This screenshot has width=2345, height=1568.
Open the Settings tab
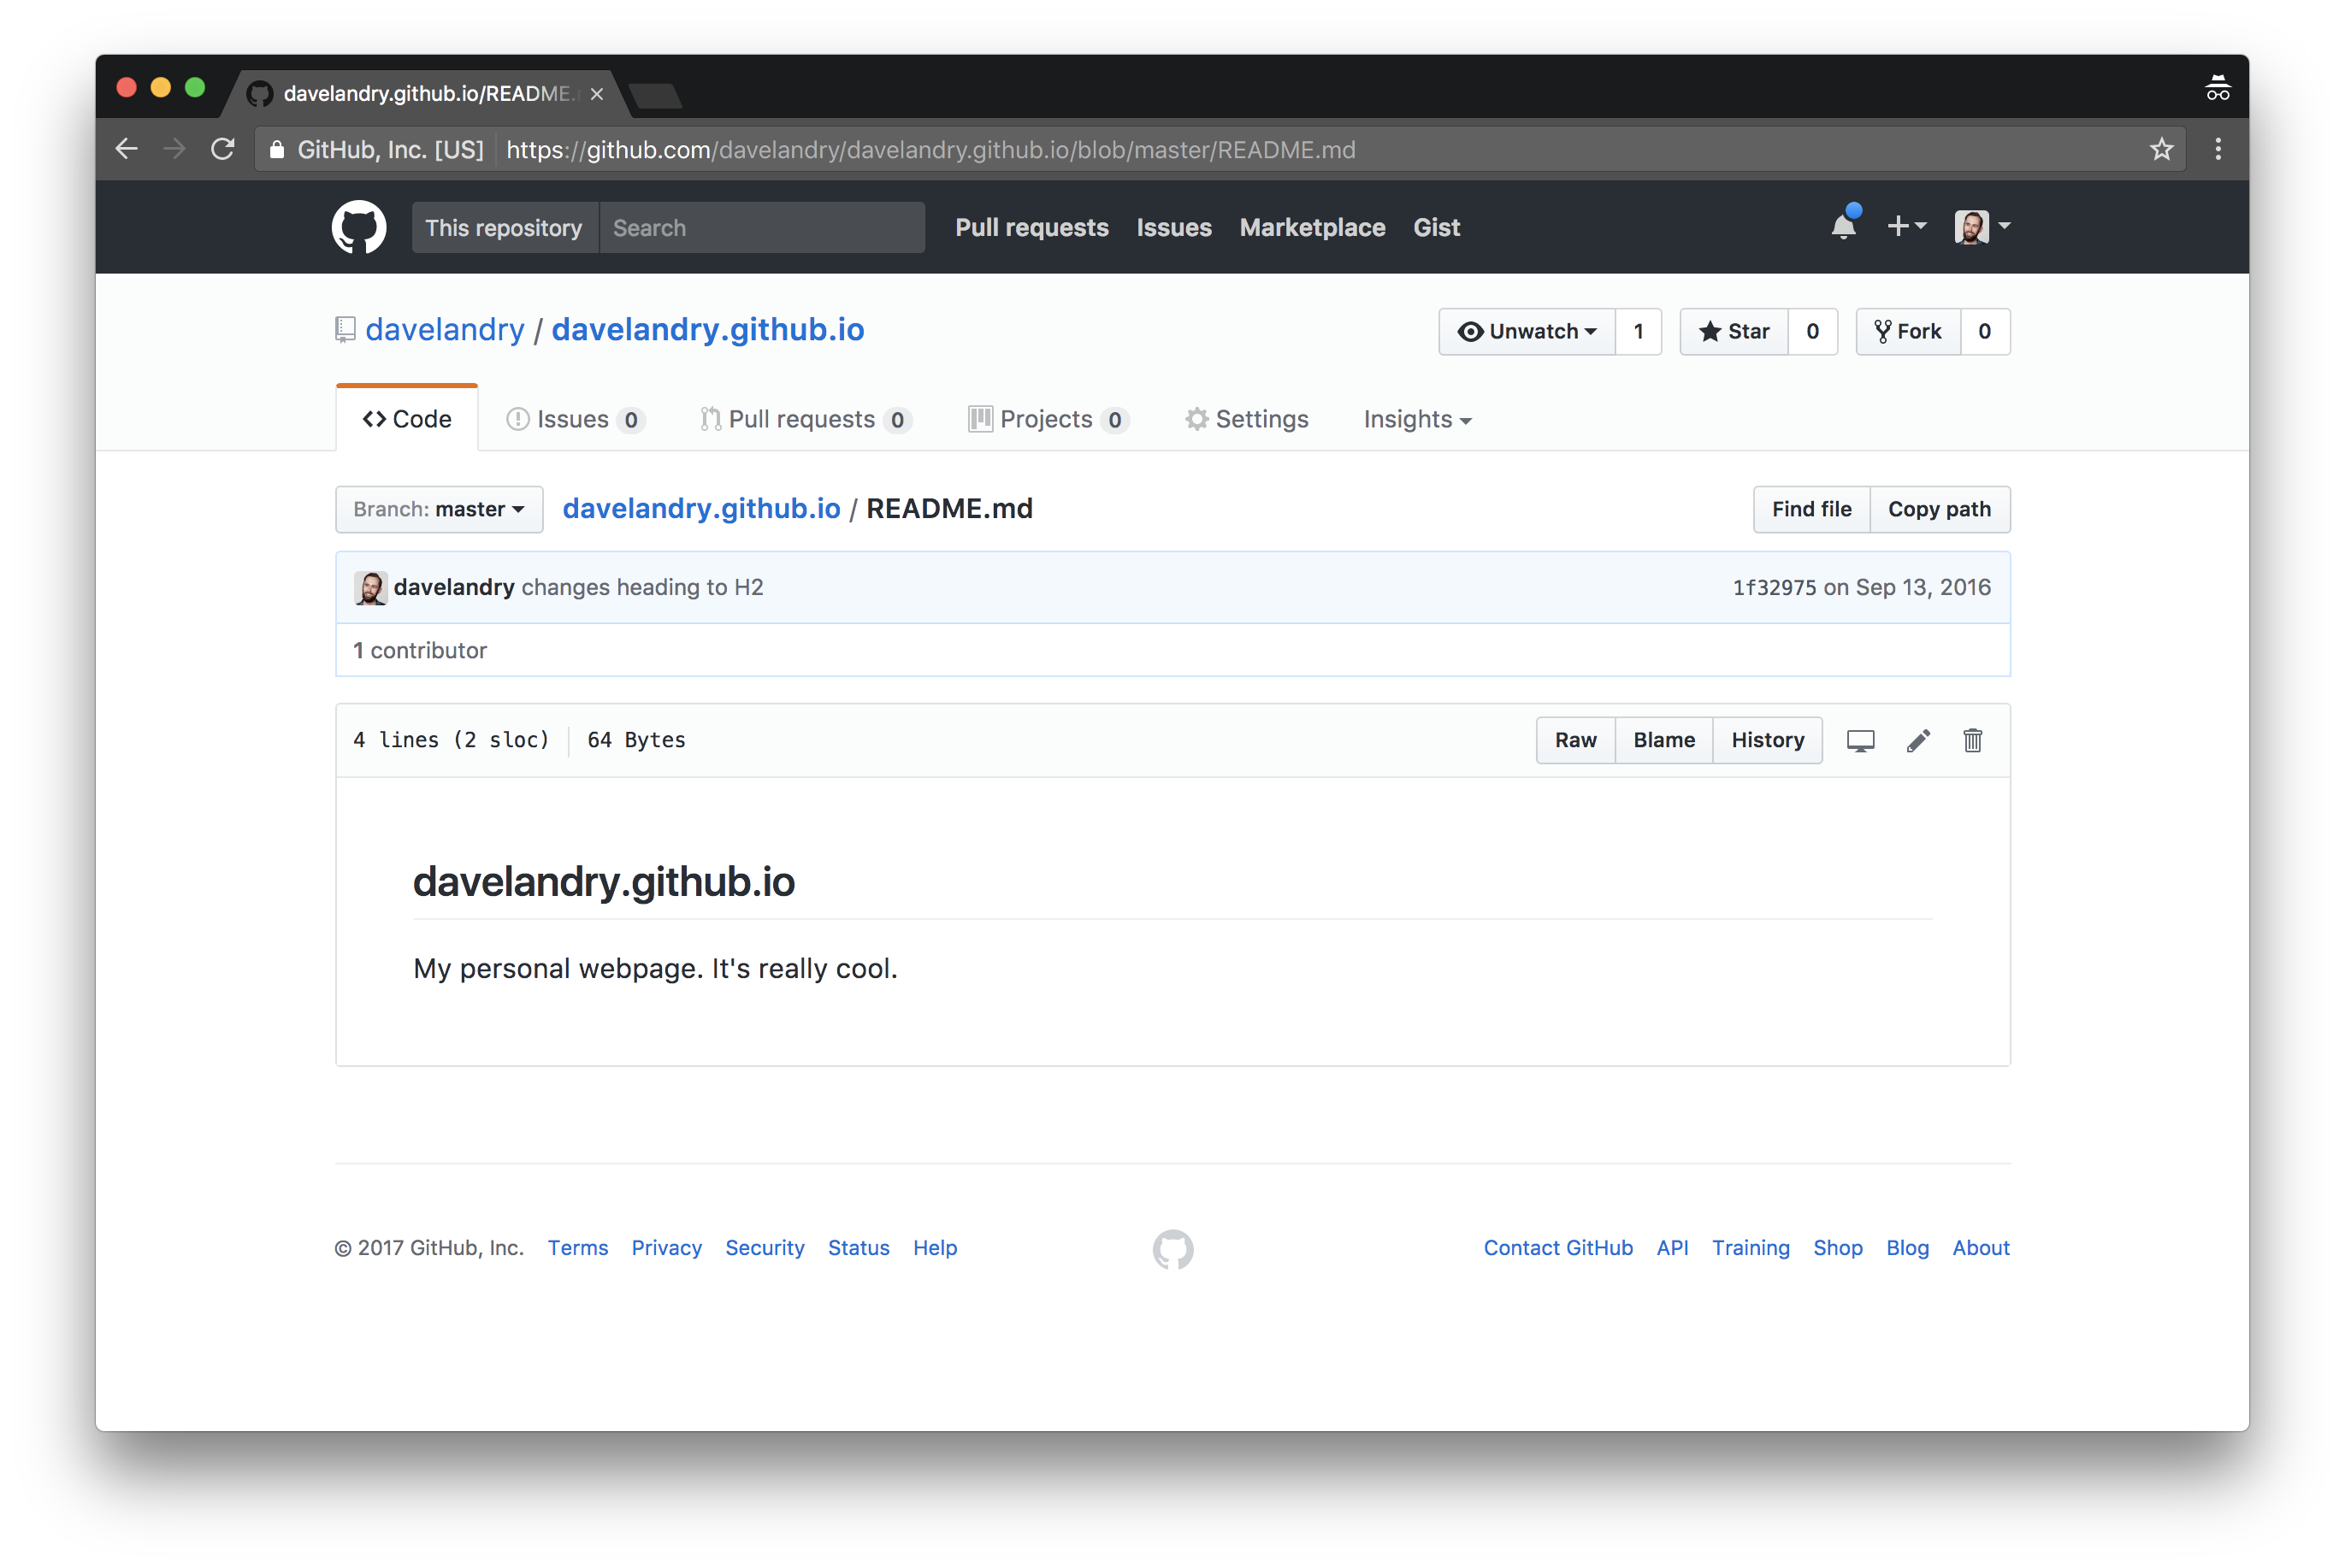pyautogui.click(x=1247, y=420)
